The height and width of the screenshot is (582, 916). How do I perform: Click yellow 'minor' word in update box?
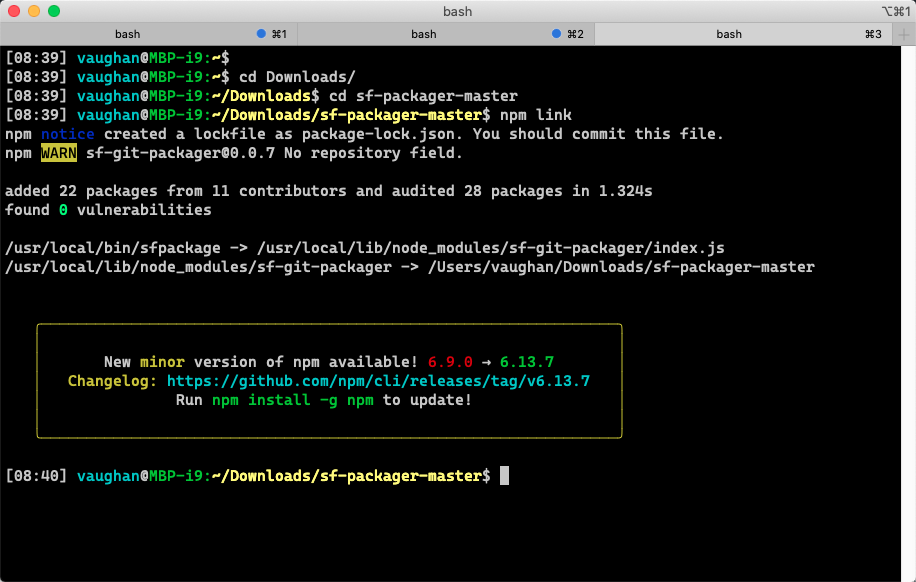click(162, 362)
